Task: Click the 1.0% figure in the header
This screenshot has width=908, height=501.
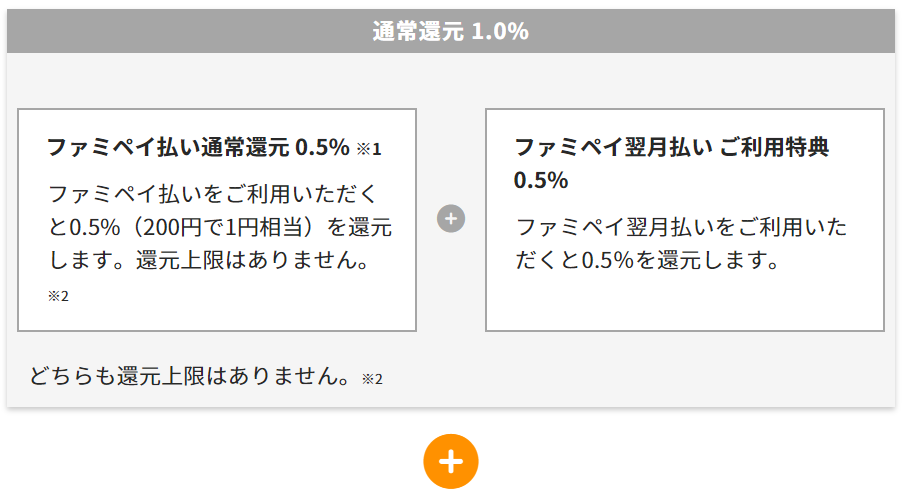Action: point(499,31)
